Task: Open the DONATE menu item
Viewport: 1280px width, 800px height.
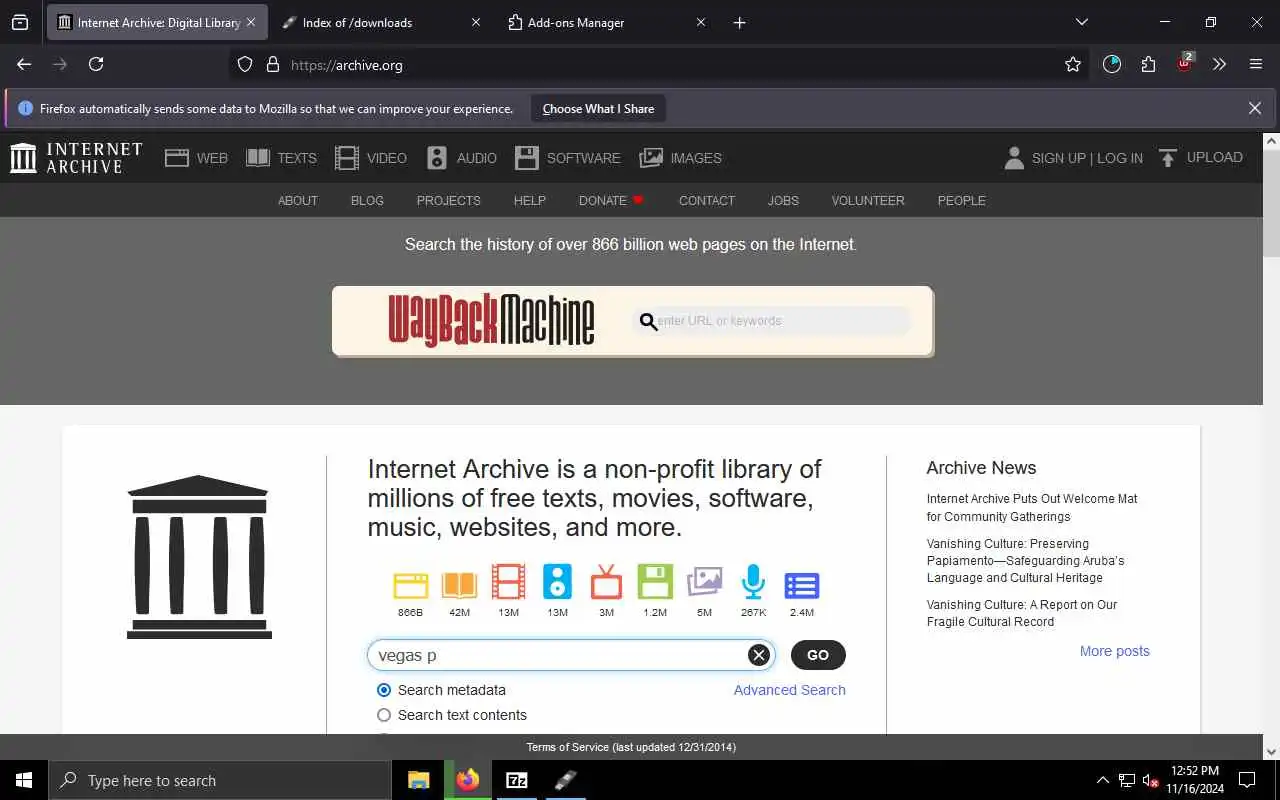Action: 611,200
